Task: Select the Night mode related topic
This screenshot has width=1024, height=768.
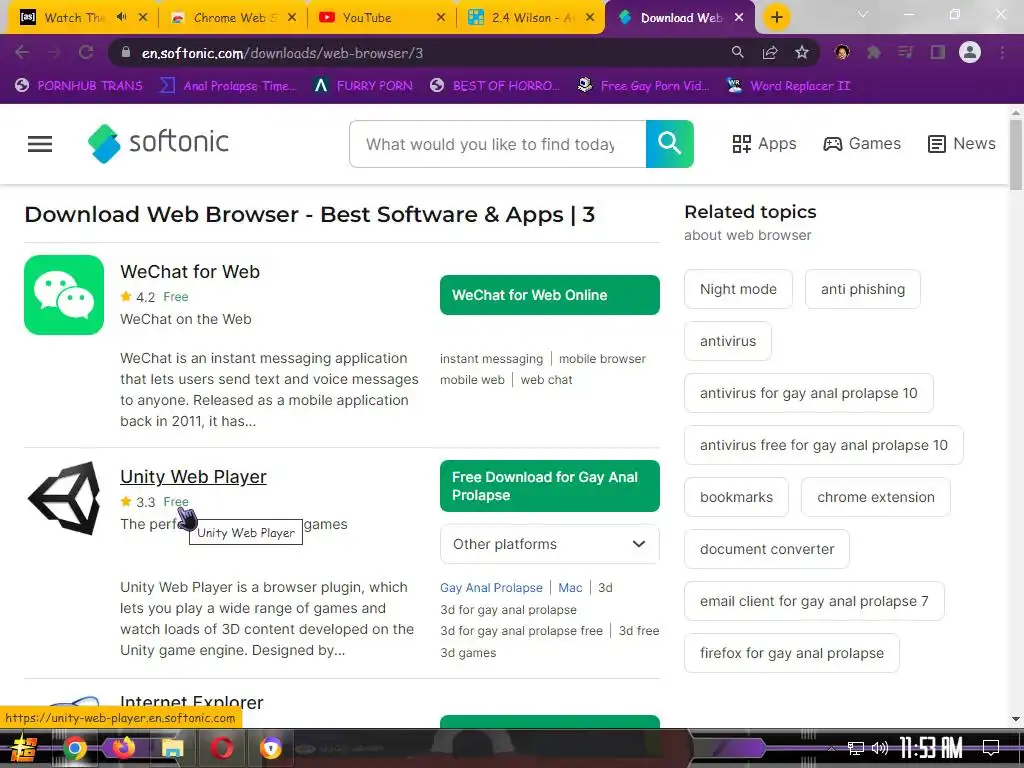Action: [739, 289]
